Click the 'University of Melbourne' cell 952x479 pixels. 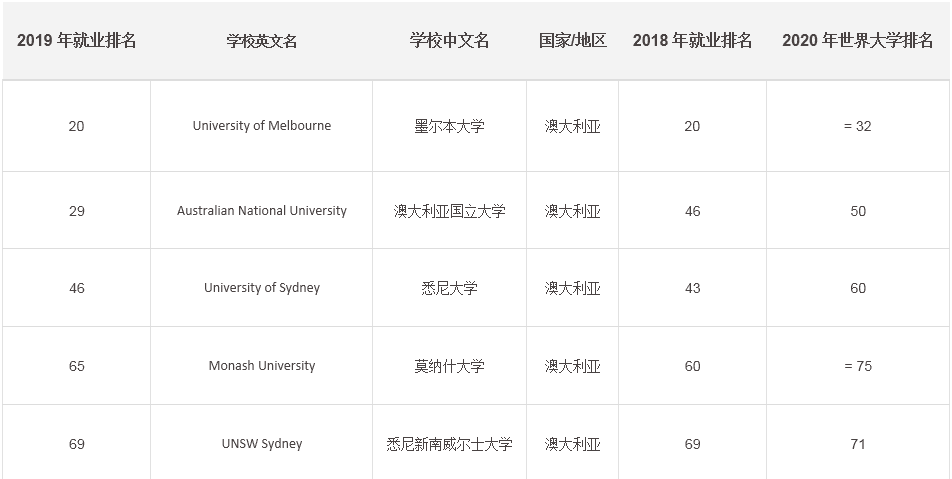point(262,126)
